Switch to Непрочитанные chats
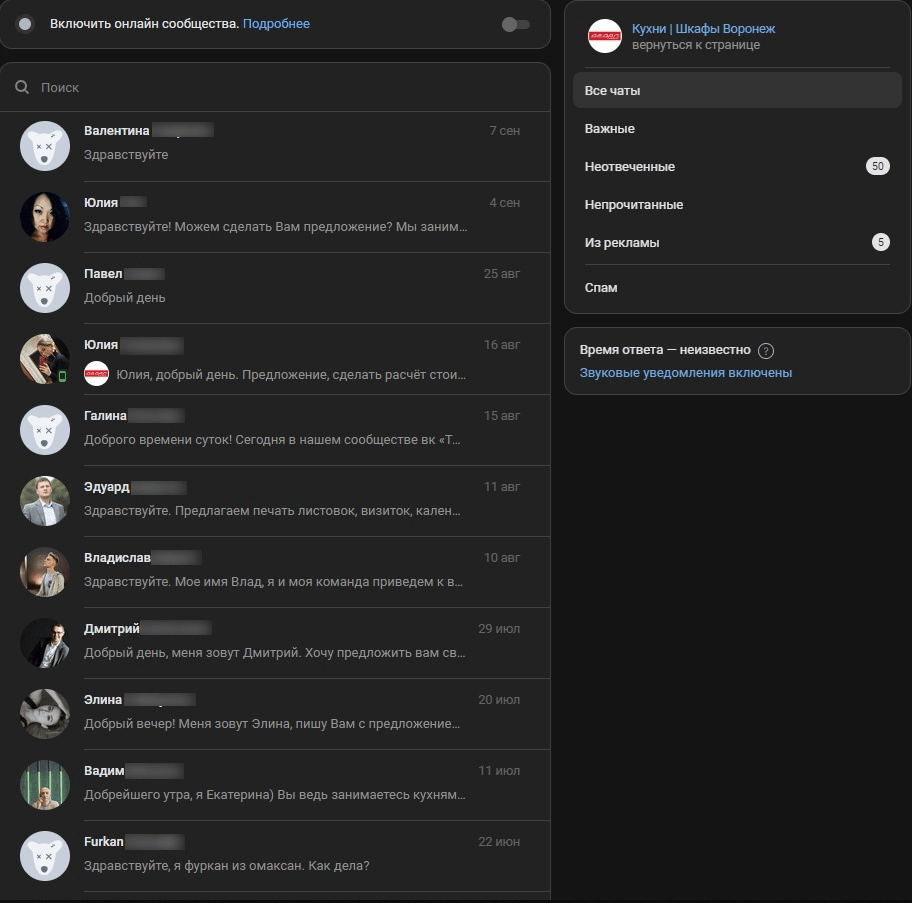912x903 pixels. [x=737, y=205]
